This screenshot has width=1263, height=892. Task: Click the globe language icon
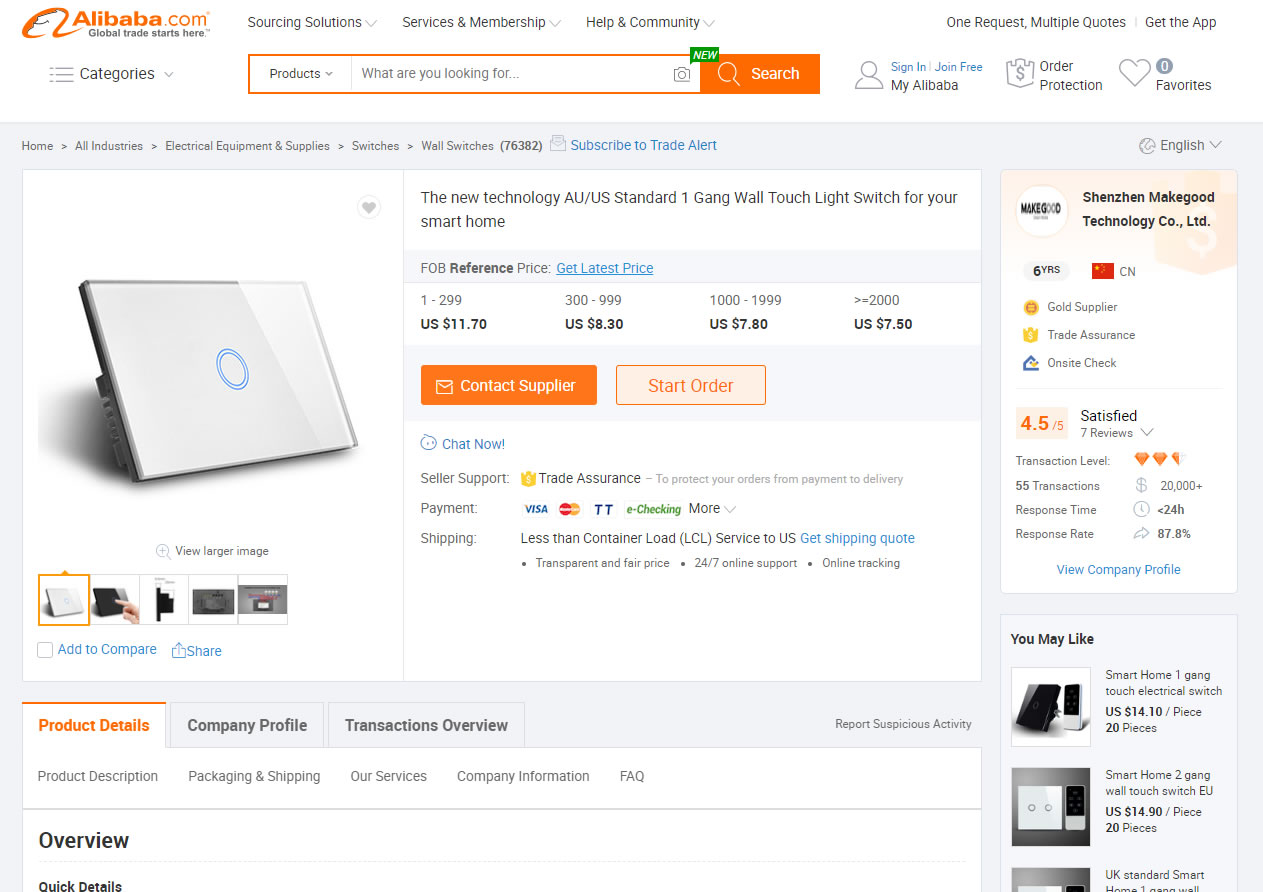pos(1147,146)
